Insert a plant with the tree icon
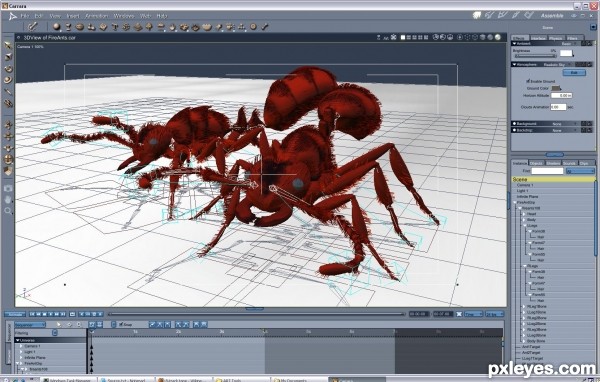600x382 pixels. coord(149,27)
